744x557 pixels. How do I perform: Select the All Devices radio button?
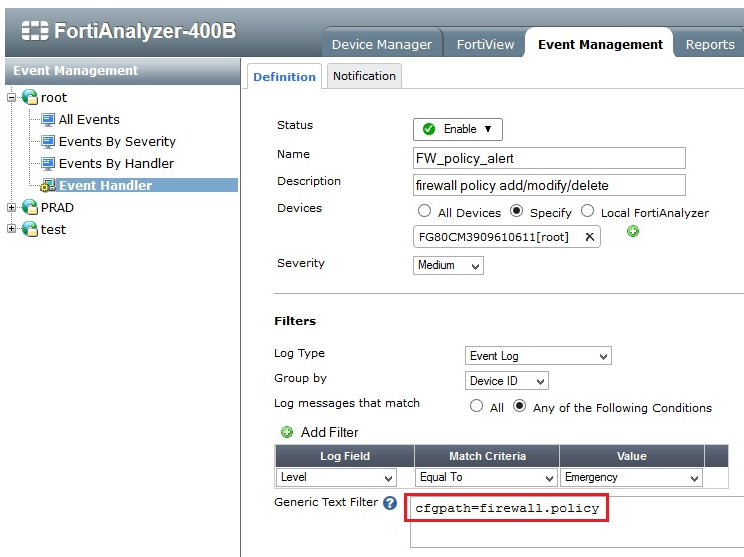click(x=424, y=211)
